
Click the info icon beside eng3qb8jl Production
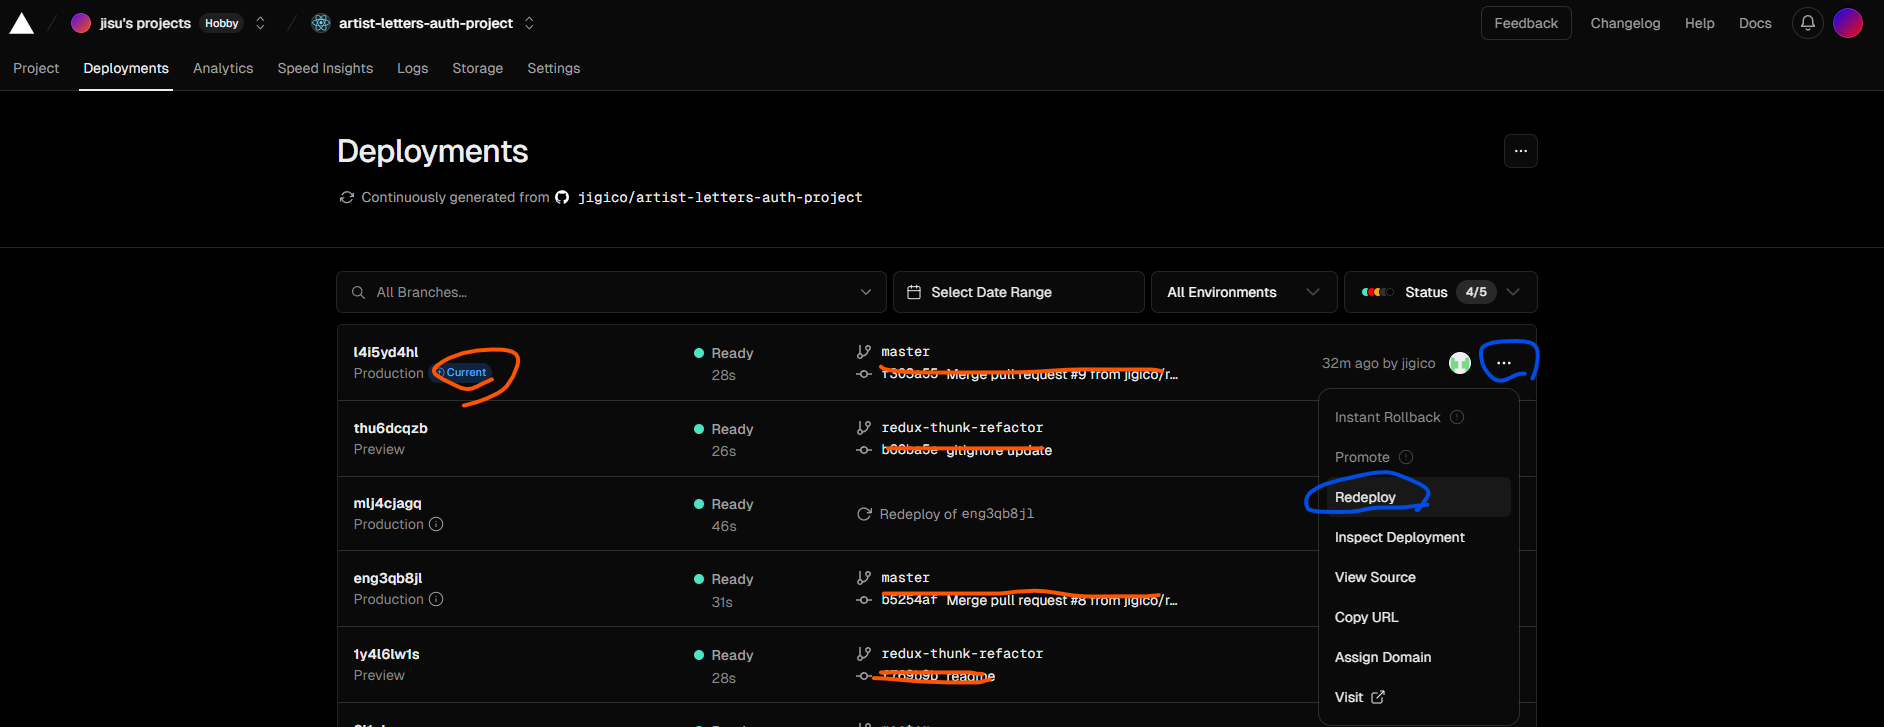pos(436,599)
